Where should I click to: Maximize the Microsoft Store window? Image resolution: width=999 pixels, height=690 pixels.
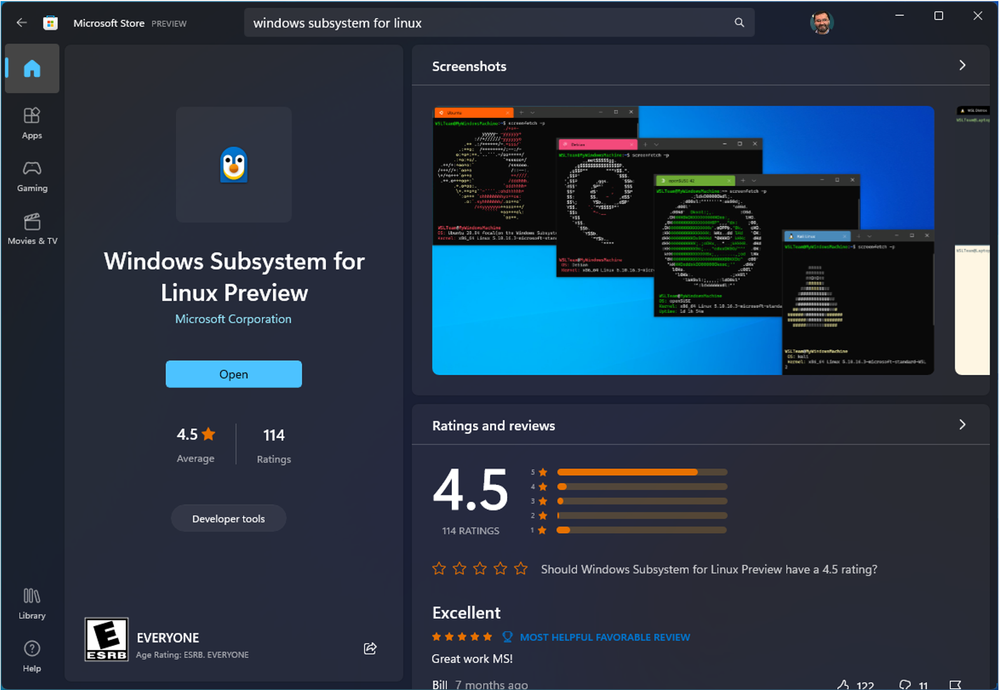[x=938, y=15]
